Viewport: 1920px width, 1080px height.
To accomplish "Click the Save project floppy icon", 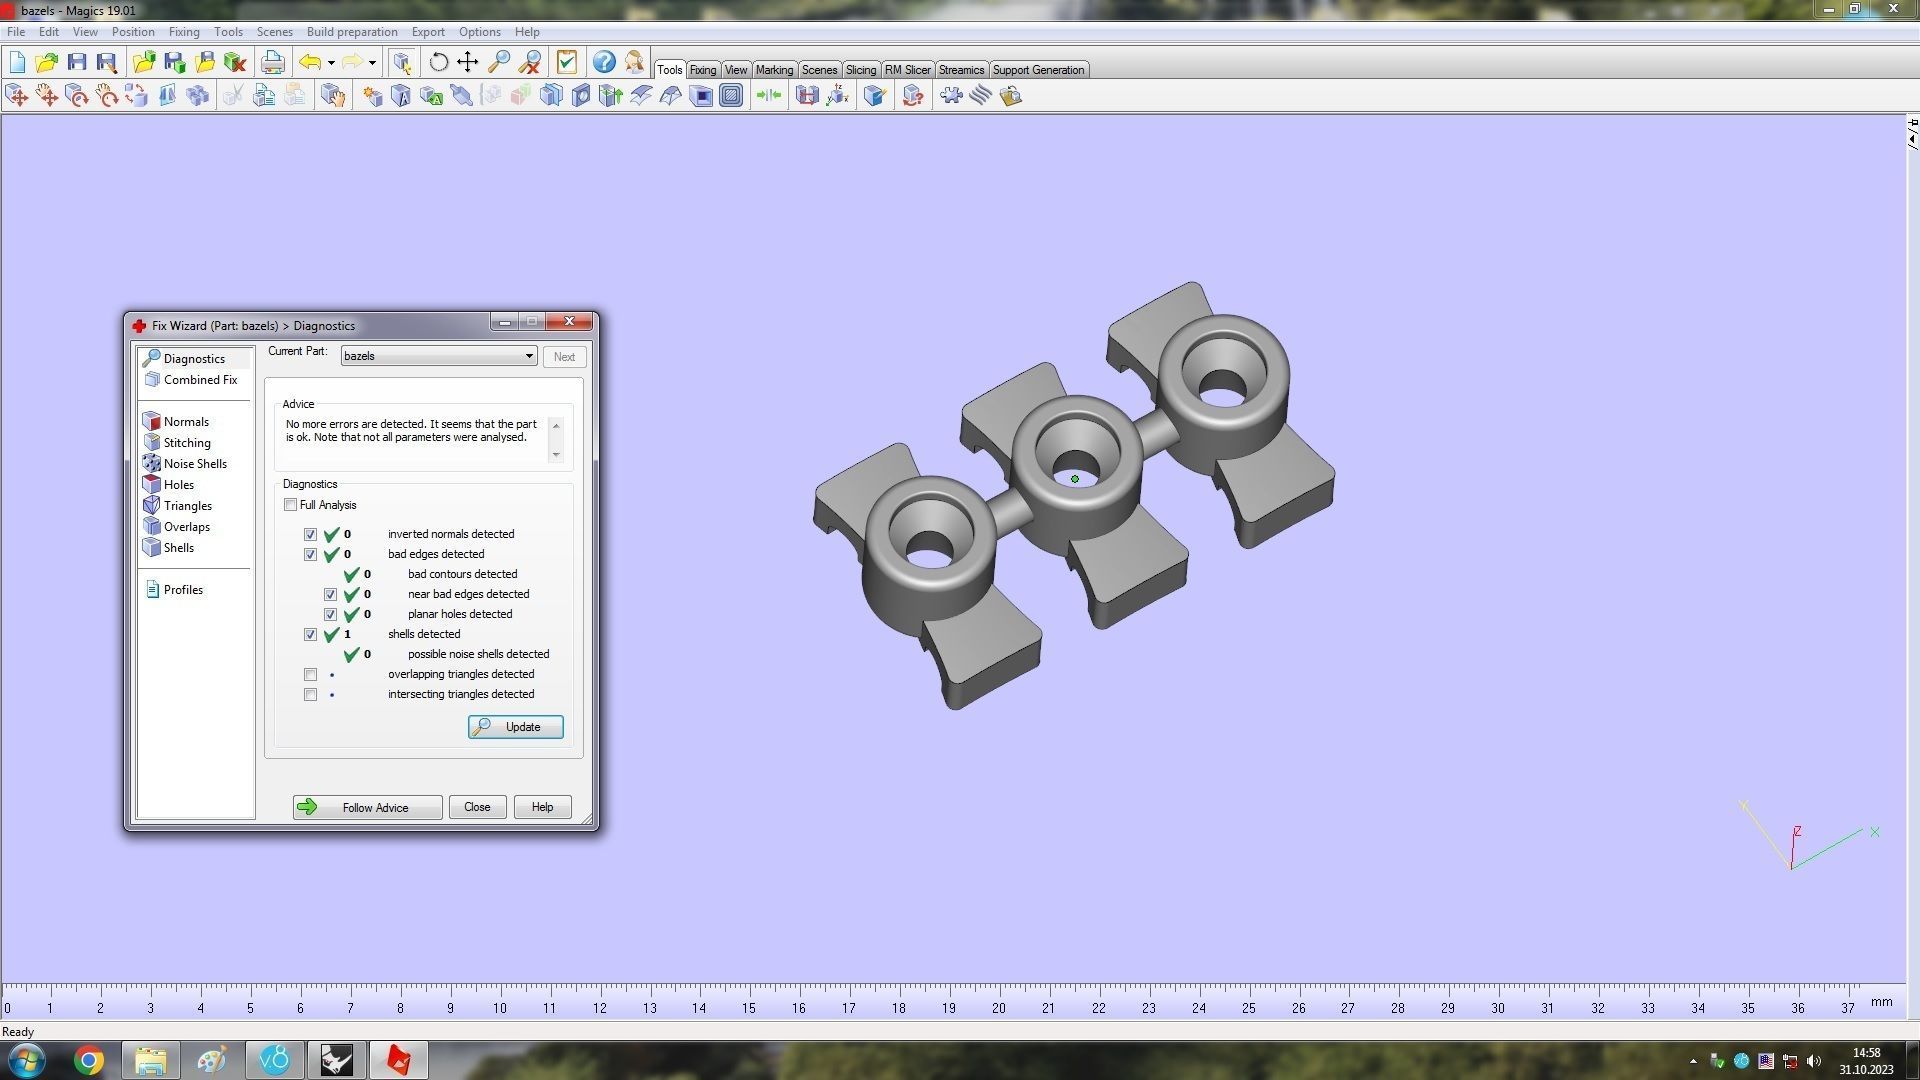I will point(77,62).
